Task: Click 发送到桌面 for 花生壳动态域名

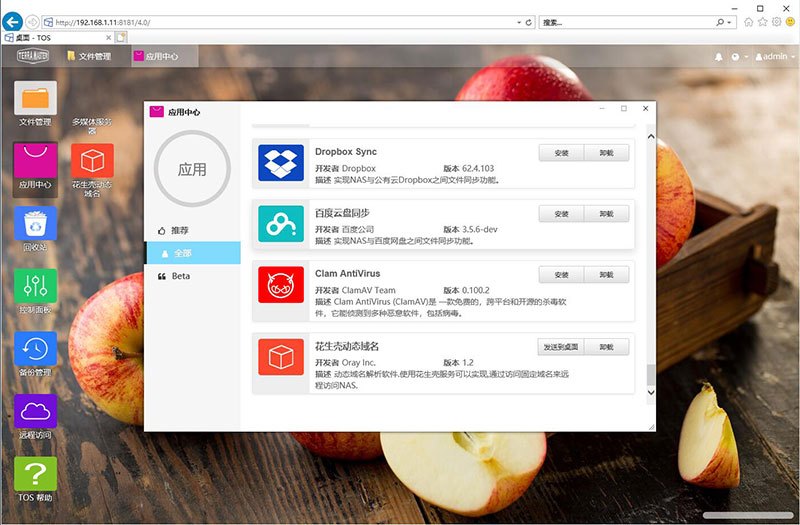Action: click(561, 347)
